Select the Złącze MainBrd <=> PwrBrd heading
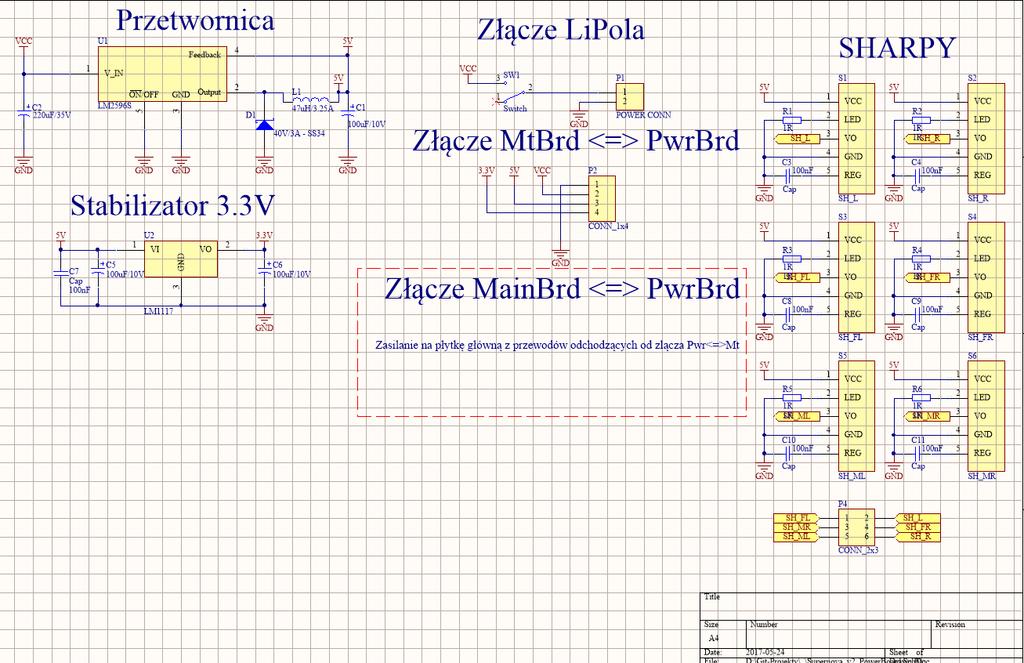Image resolution: width=1024 pixels, height=663 pixels. coord(562,288)
